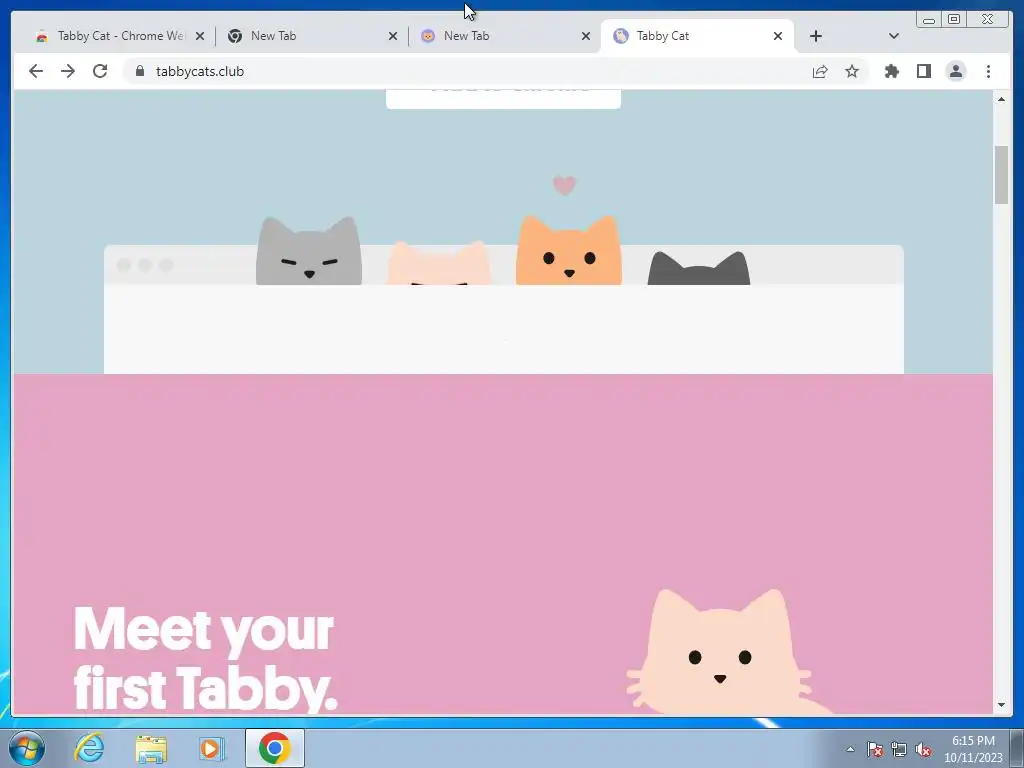Click the Chrome taskbar button
1024x768 pixels.
coord(275,748)
